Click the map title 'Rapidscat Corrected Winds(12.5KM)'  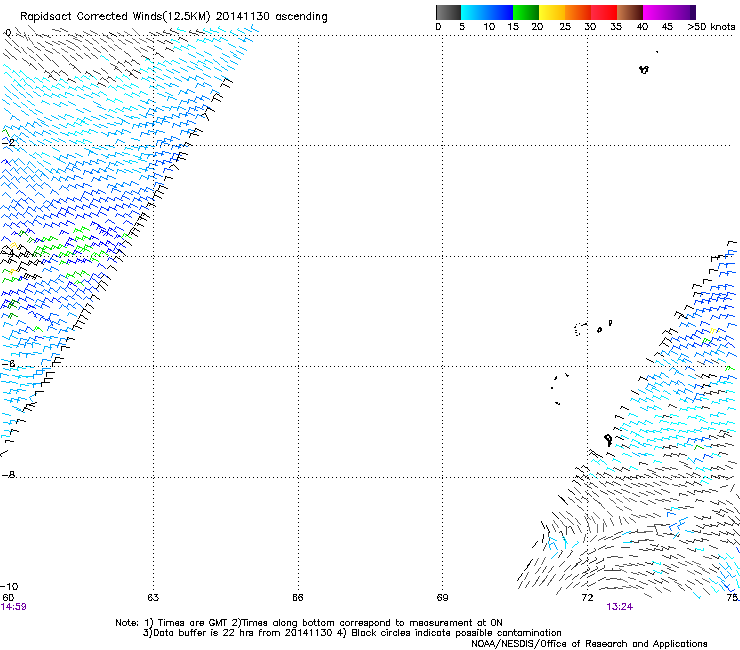tap(115, 17)
